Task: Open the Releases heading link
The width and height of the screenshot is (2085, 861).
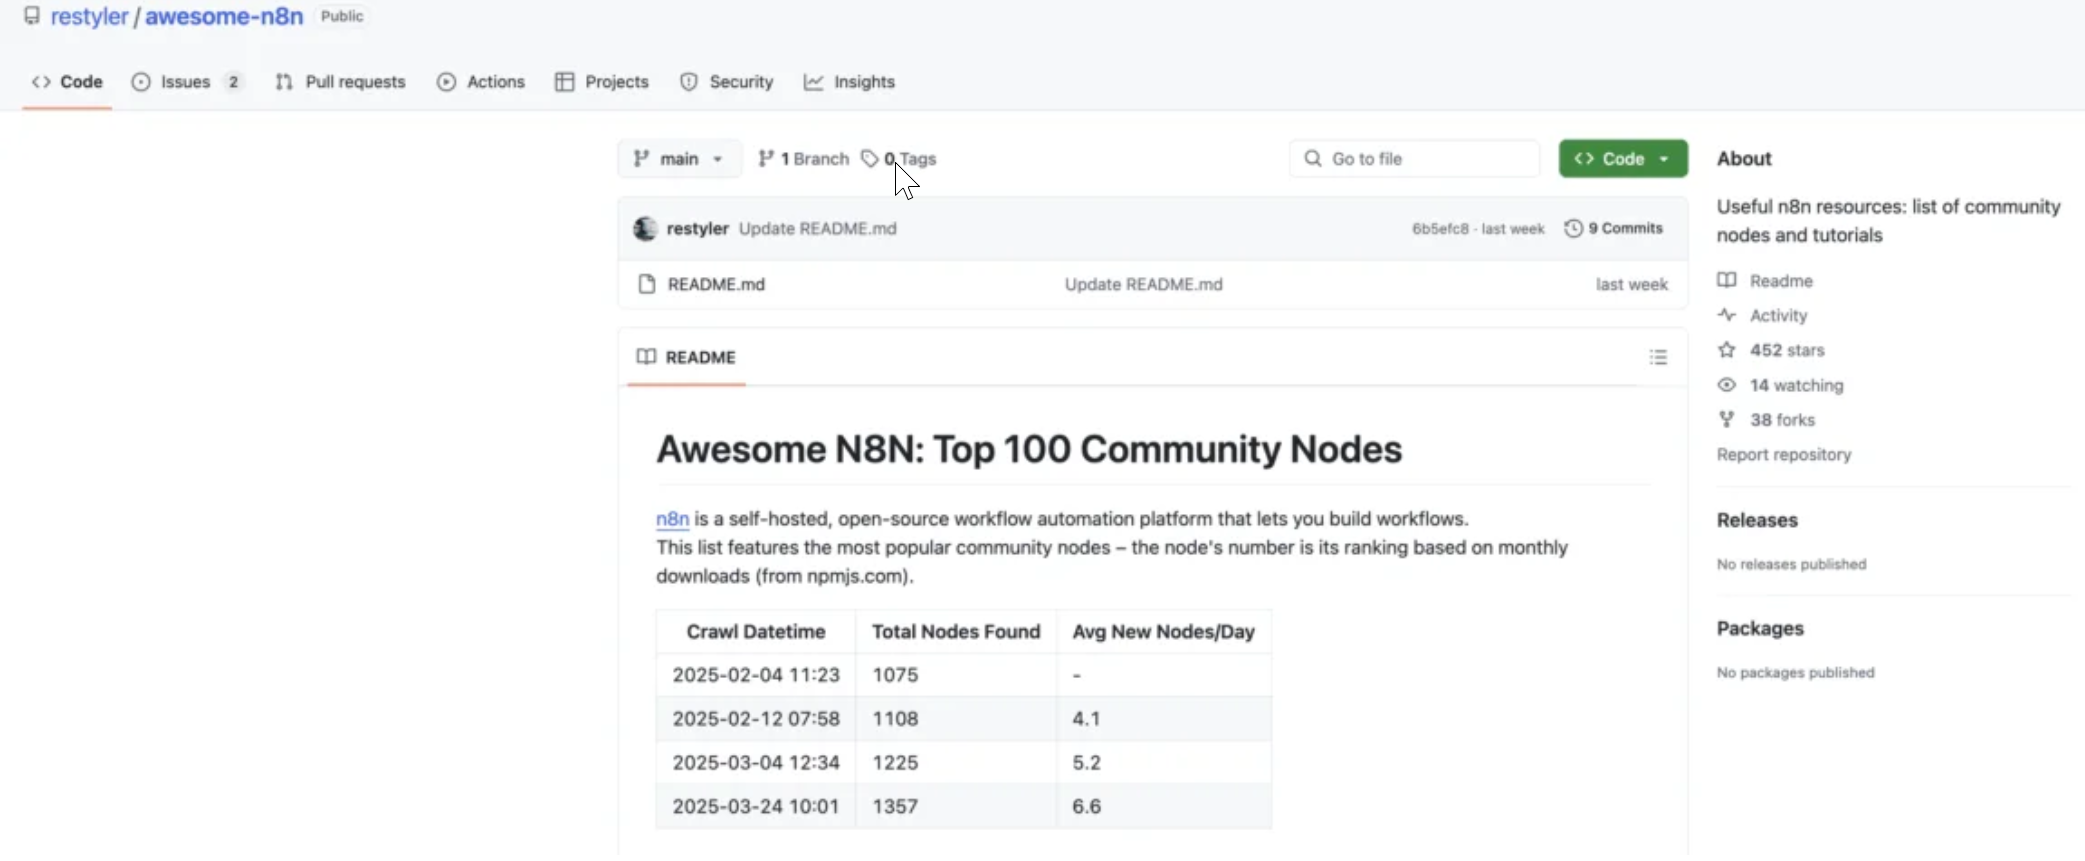Action: pos(1757,521)
